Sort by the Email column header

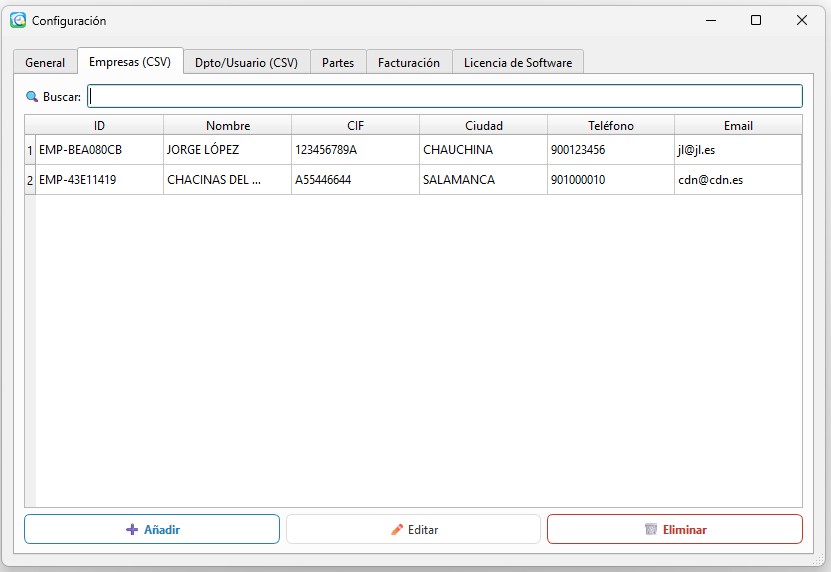coord(738,126)
